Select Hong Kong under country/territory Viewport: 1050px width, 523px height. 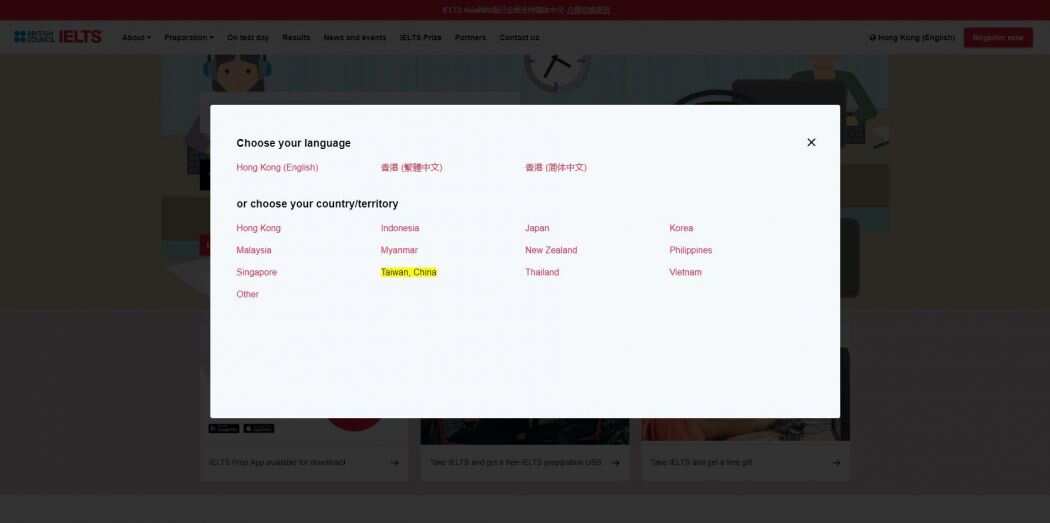pyautogui.click(x=258, y=228)
